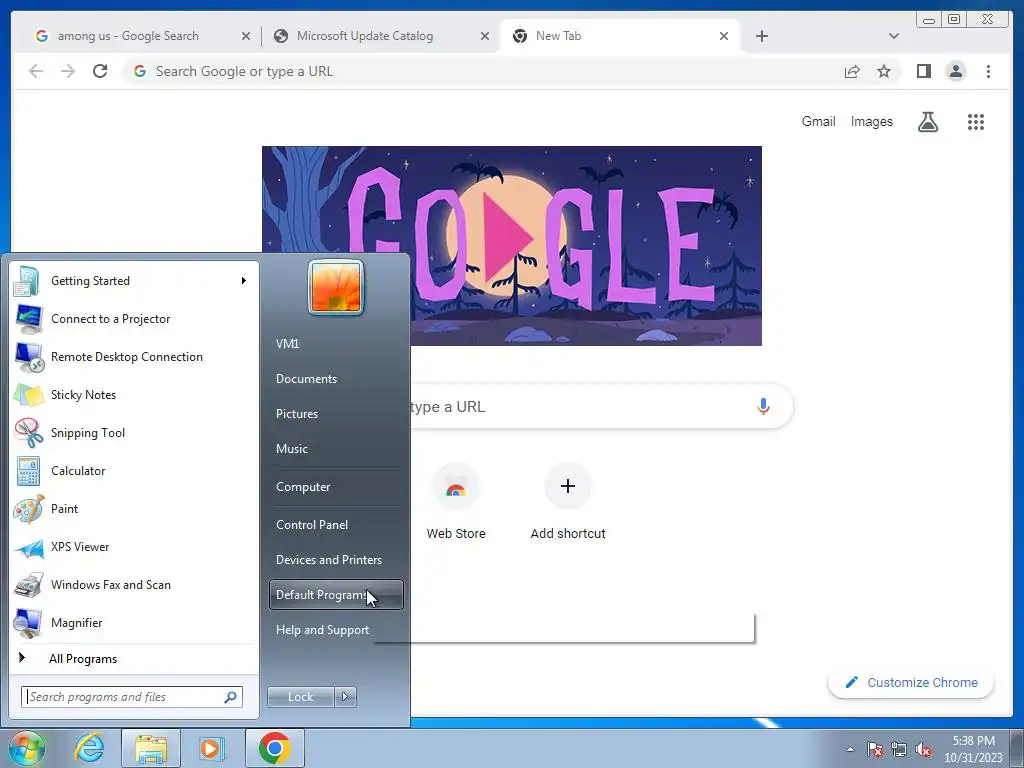Expand the shutdown options arrow beside Lock
Screen dimensions: 1024x768
click(x=345, y=697)
